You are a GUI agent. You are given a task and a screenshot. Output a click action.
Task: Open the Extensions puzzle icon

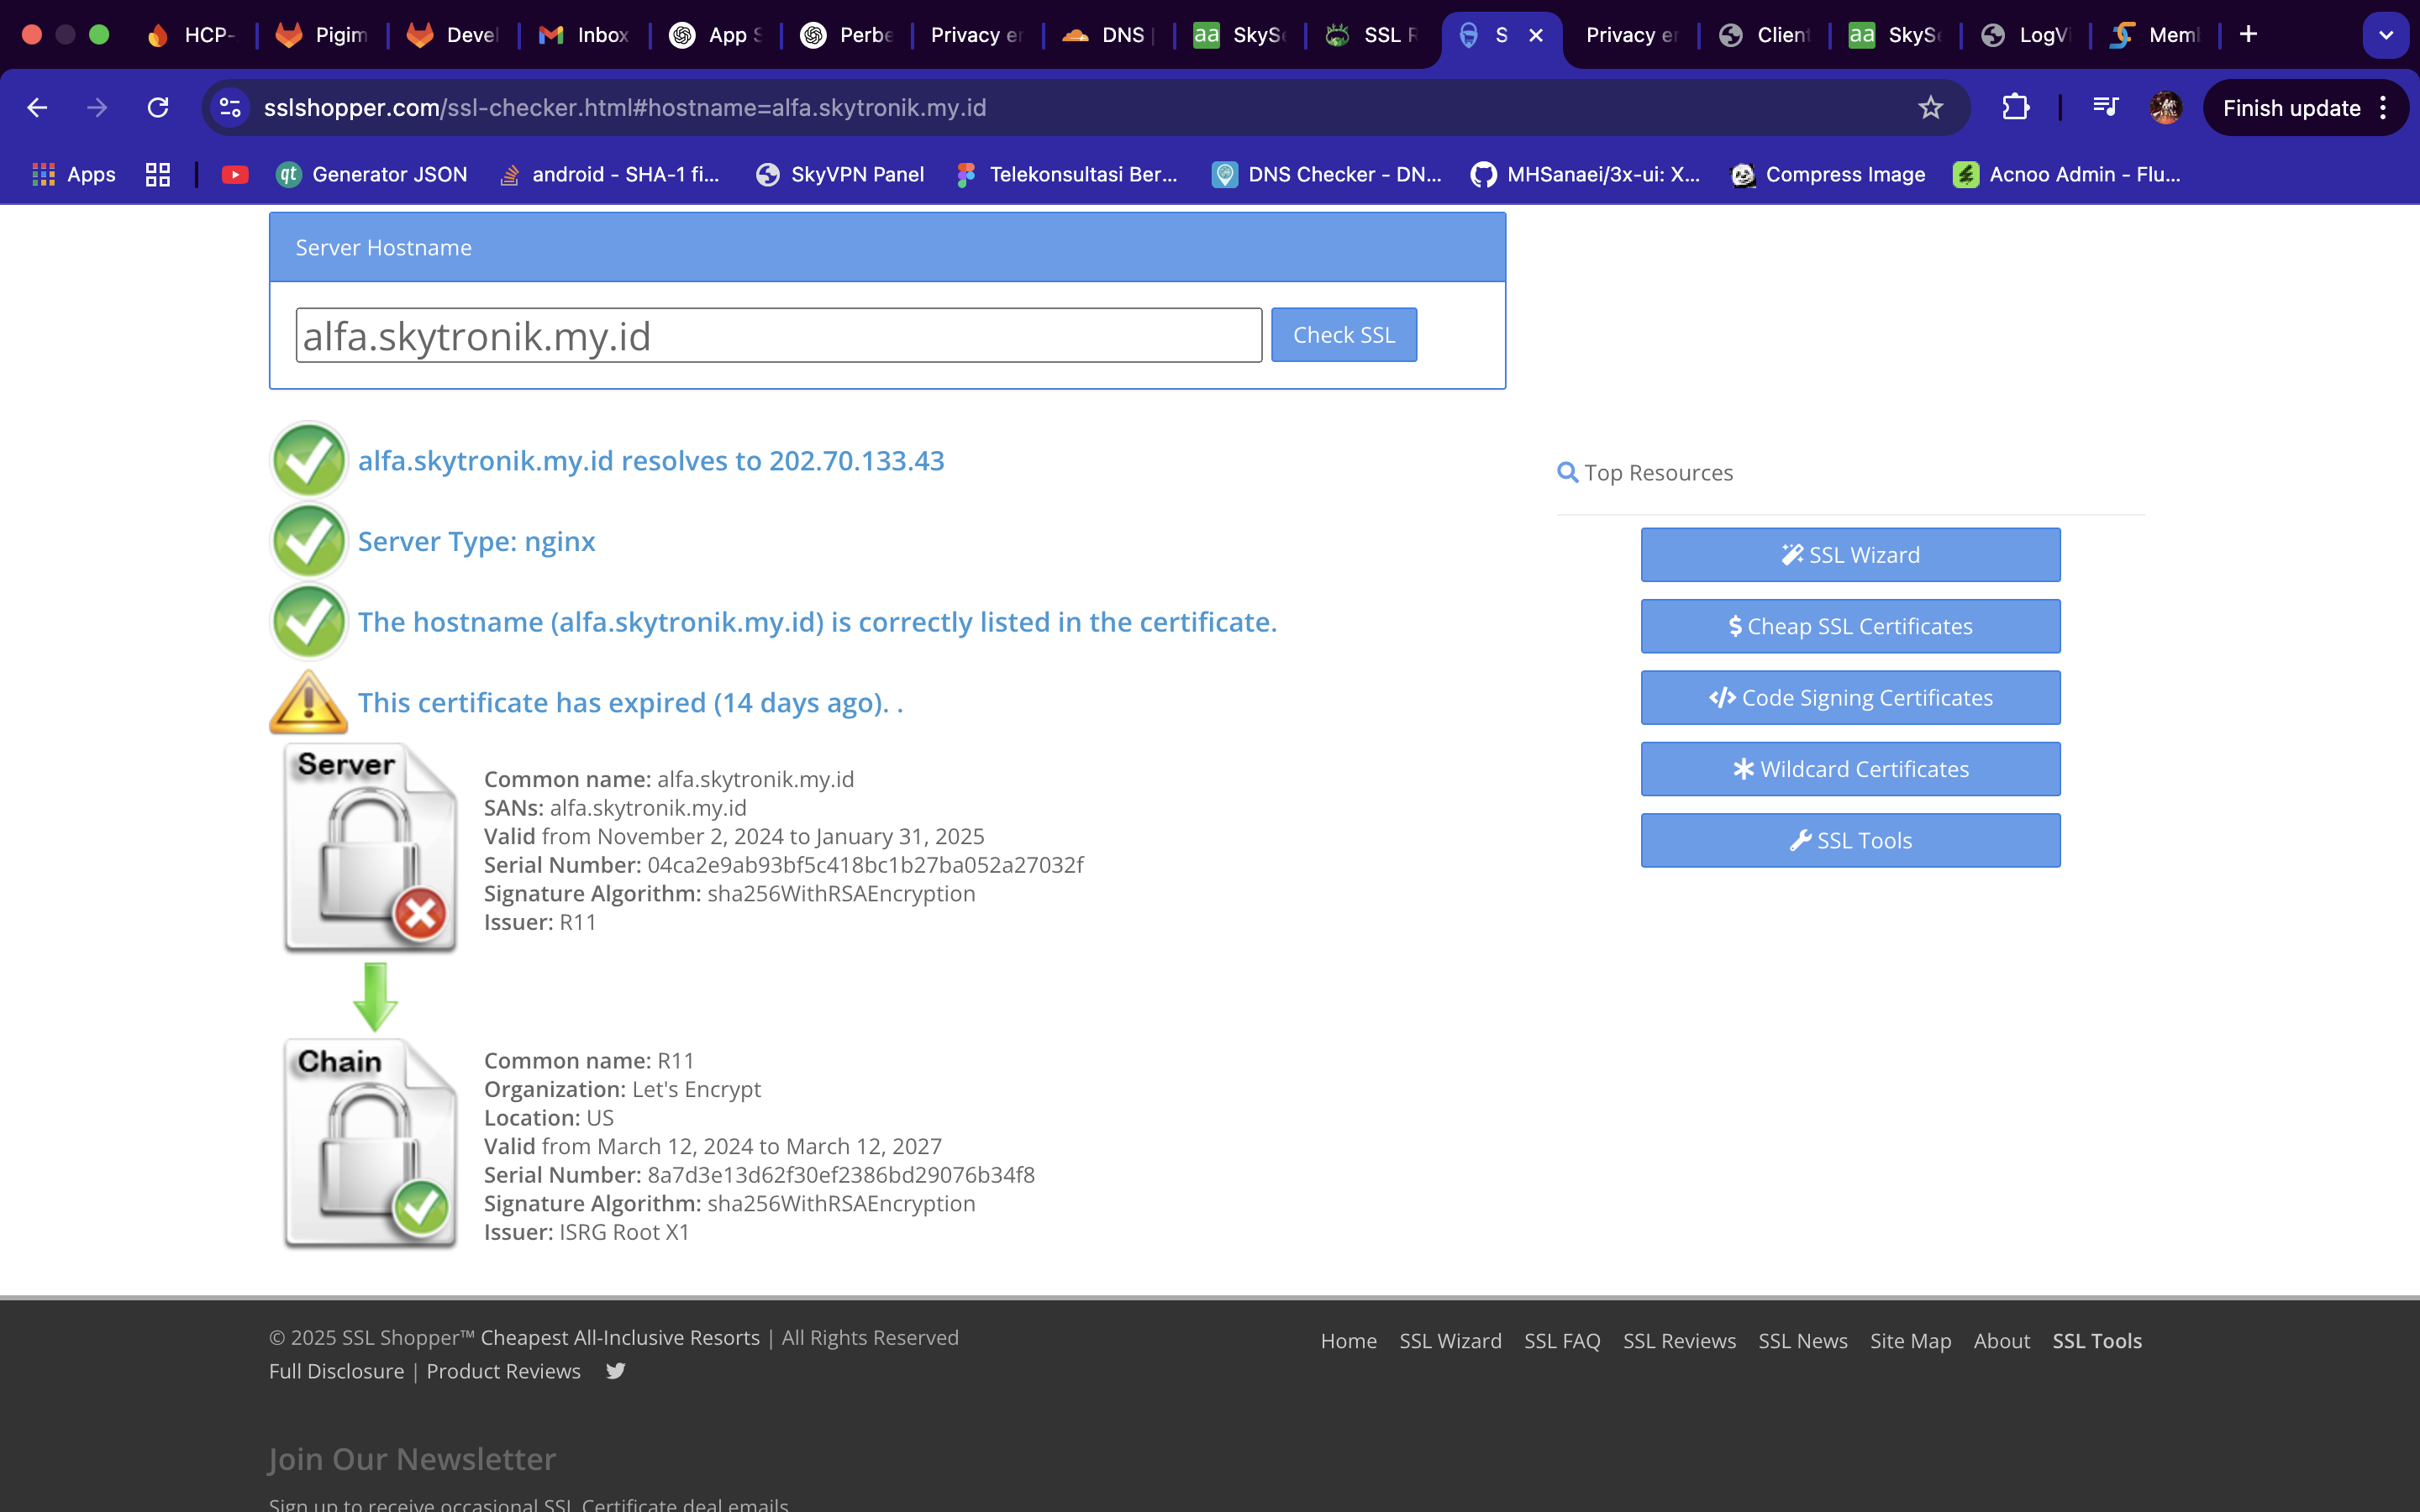2015,108
